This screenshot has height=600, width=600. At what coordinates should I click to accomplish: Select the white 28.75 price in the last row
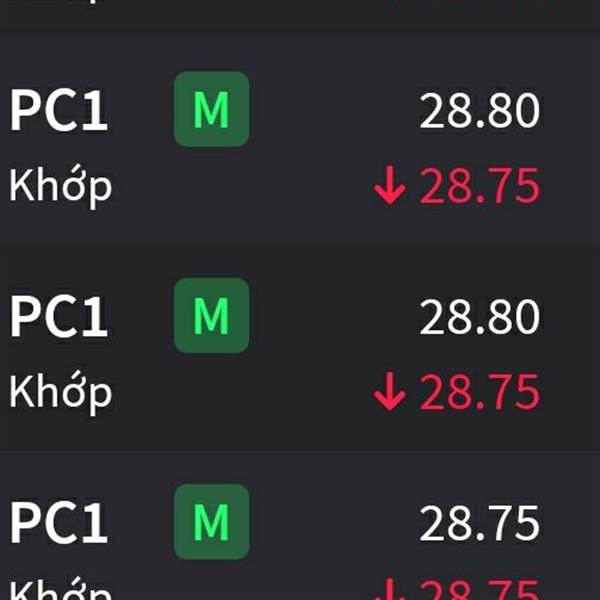click(x=479, y=523)
